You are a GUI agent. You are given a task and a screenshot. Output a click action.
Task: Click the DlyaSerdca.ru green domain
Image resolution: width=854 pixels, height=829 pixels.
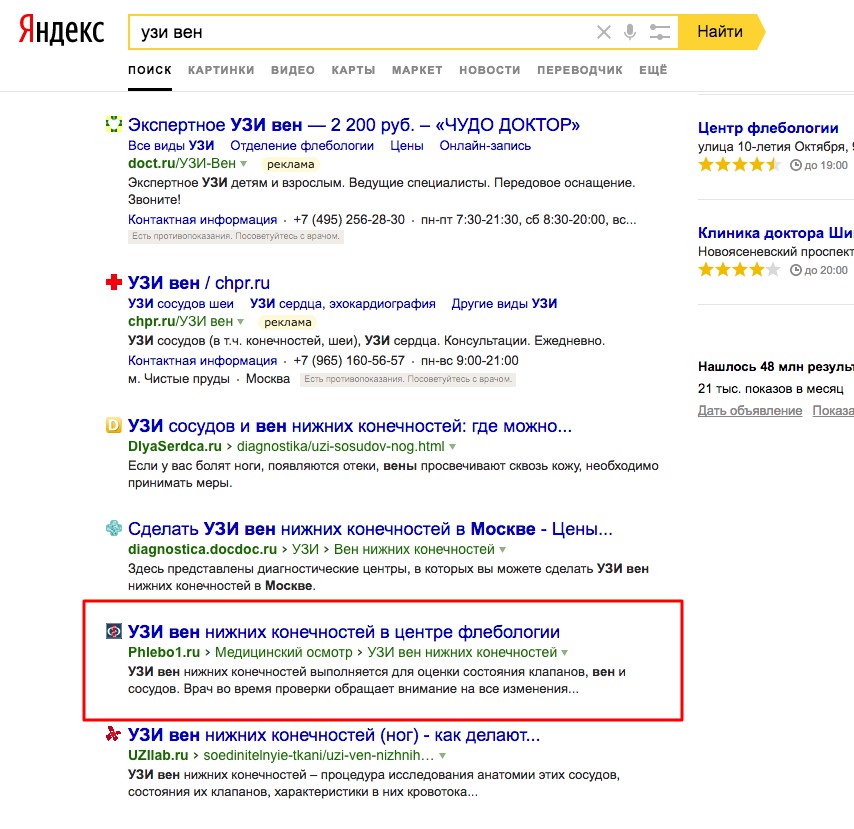[175, 446]
